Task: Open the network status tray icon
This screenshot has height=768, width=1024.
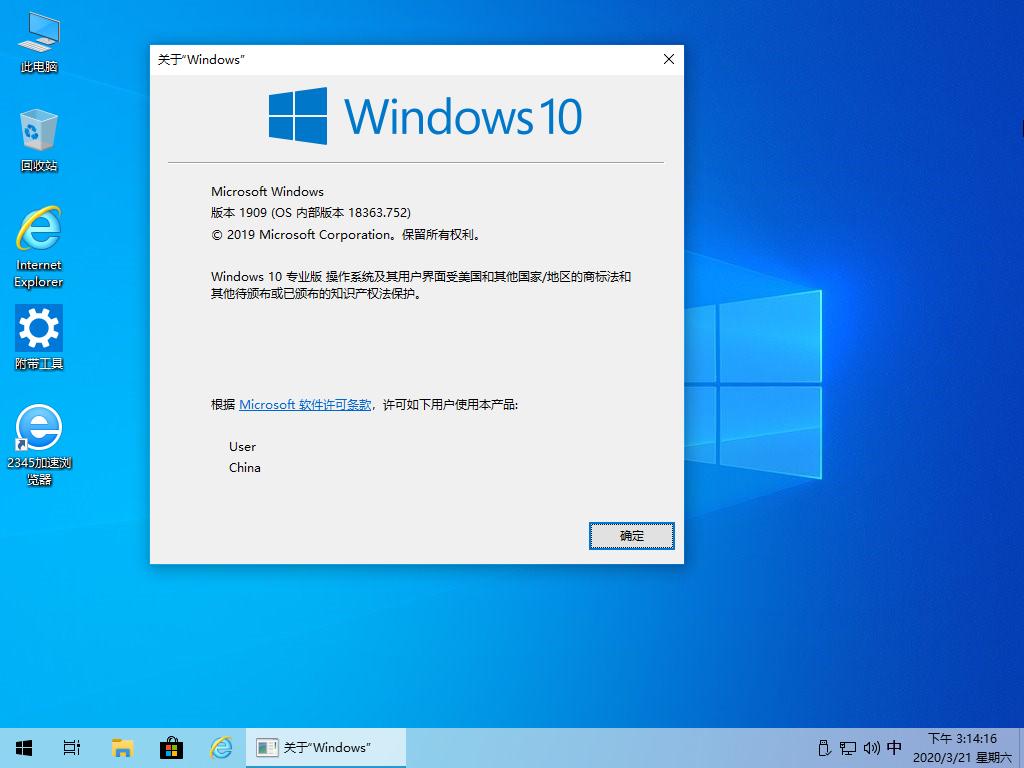Action: (848, 748)
